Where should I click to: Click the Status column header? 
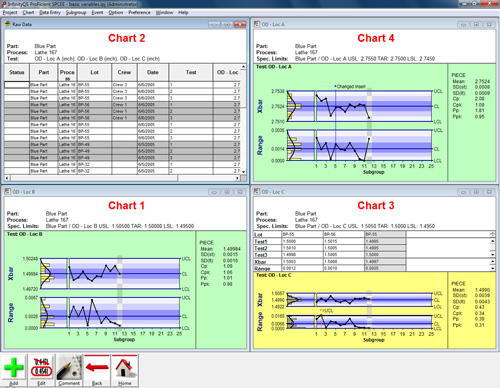coord(17,72)
